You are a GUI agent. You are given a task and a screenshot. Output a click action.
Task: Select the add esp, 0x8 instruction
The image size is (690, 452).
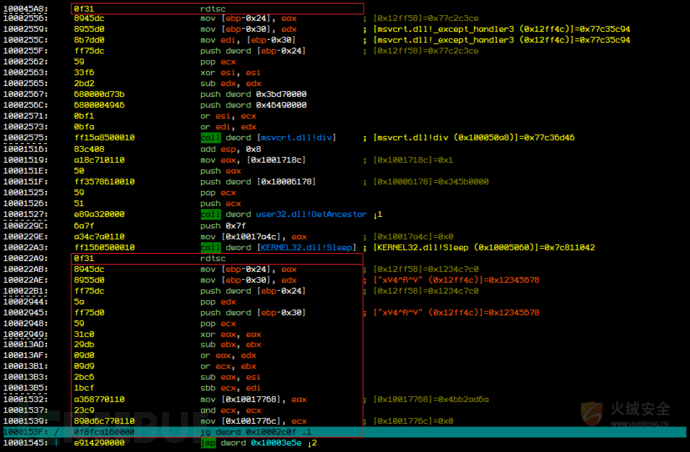click(231, 149)
